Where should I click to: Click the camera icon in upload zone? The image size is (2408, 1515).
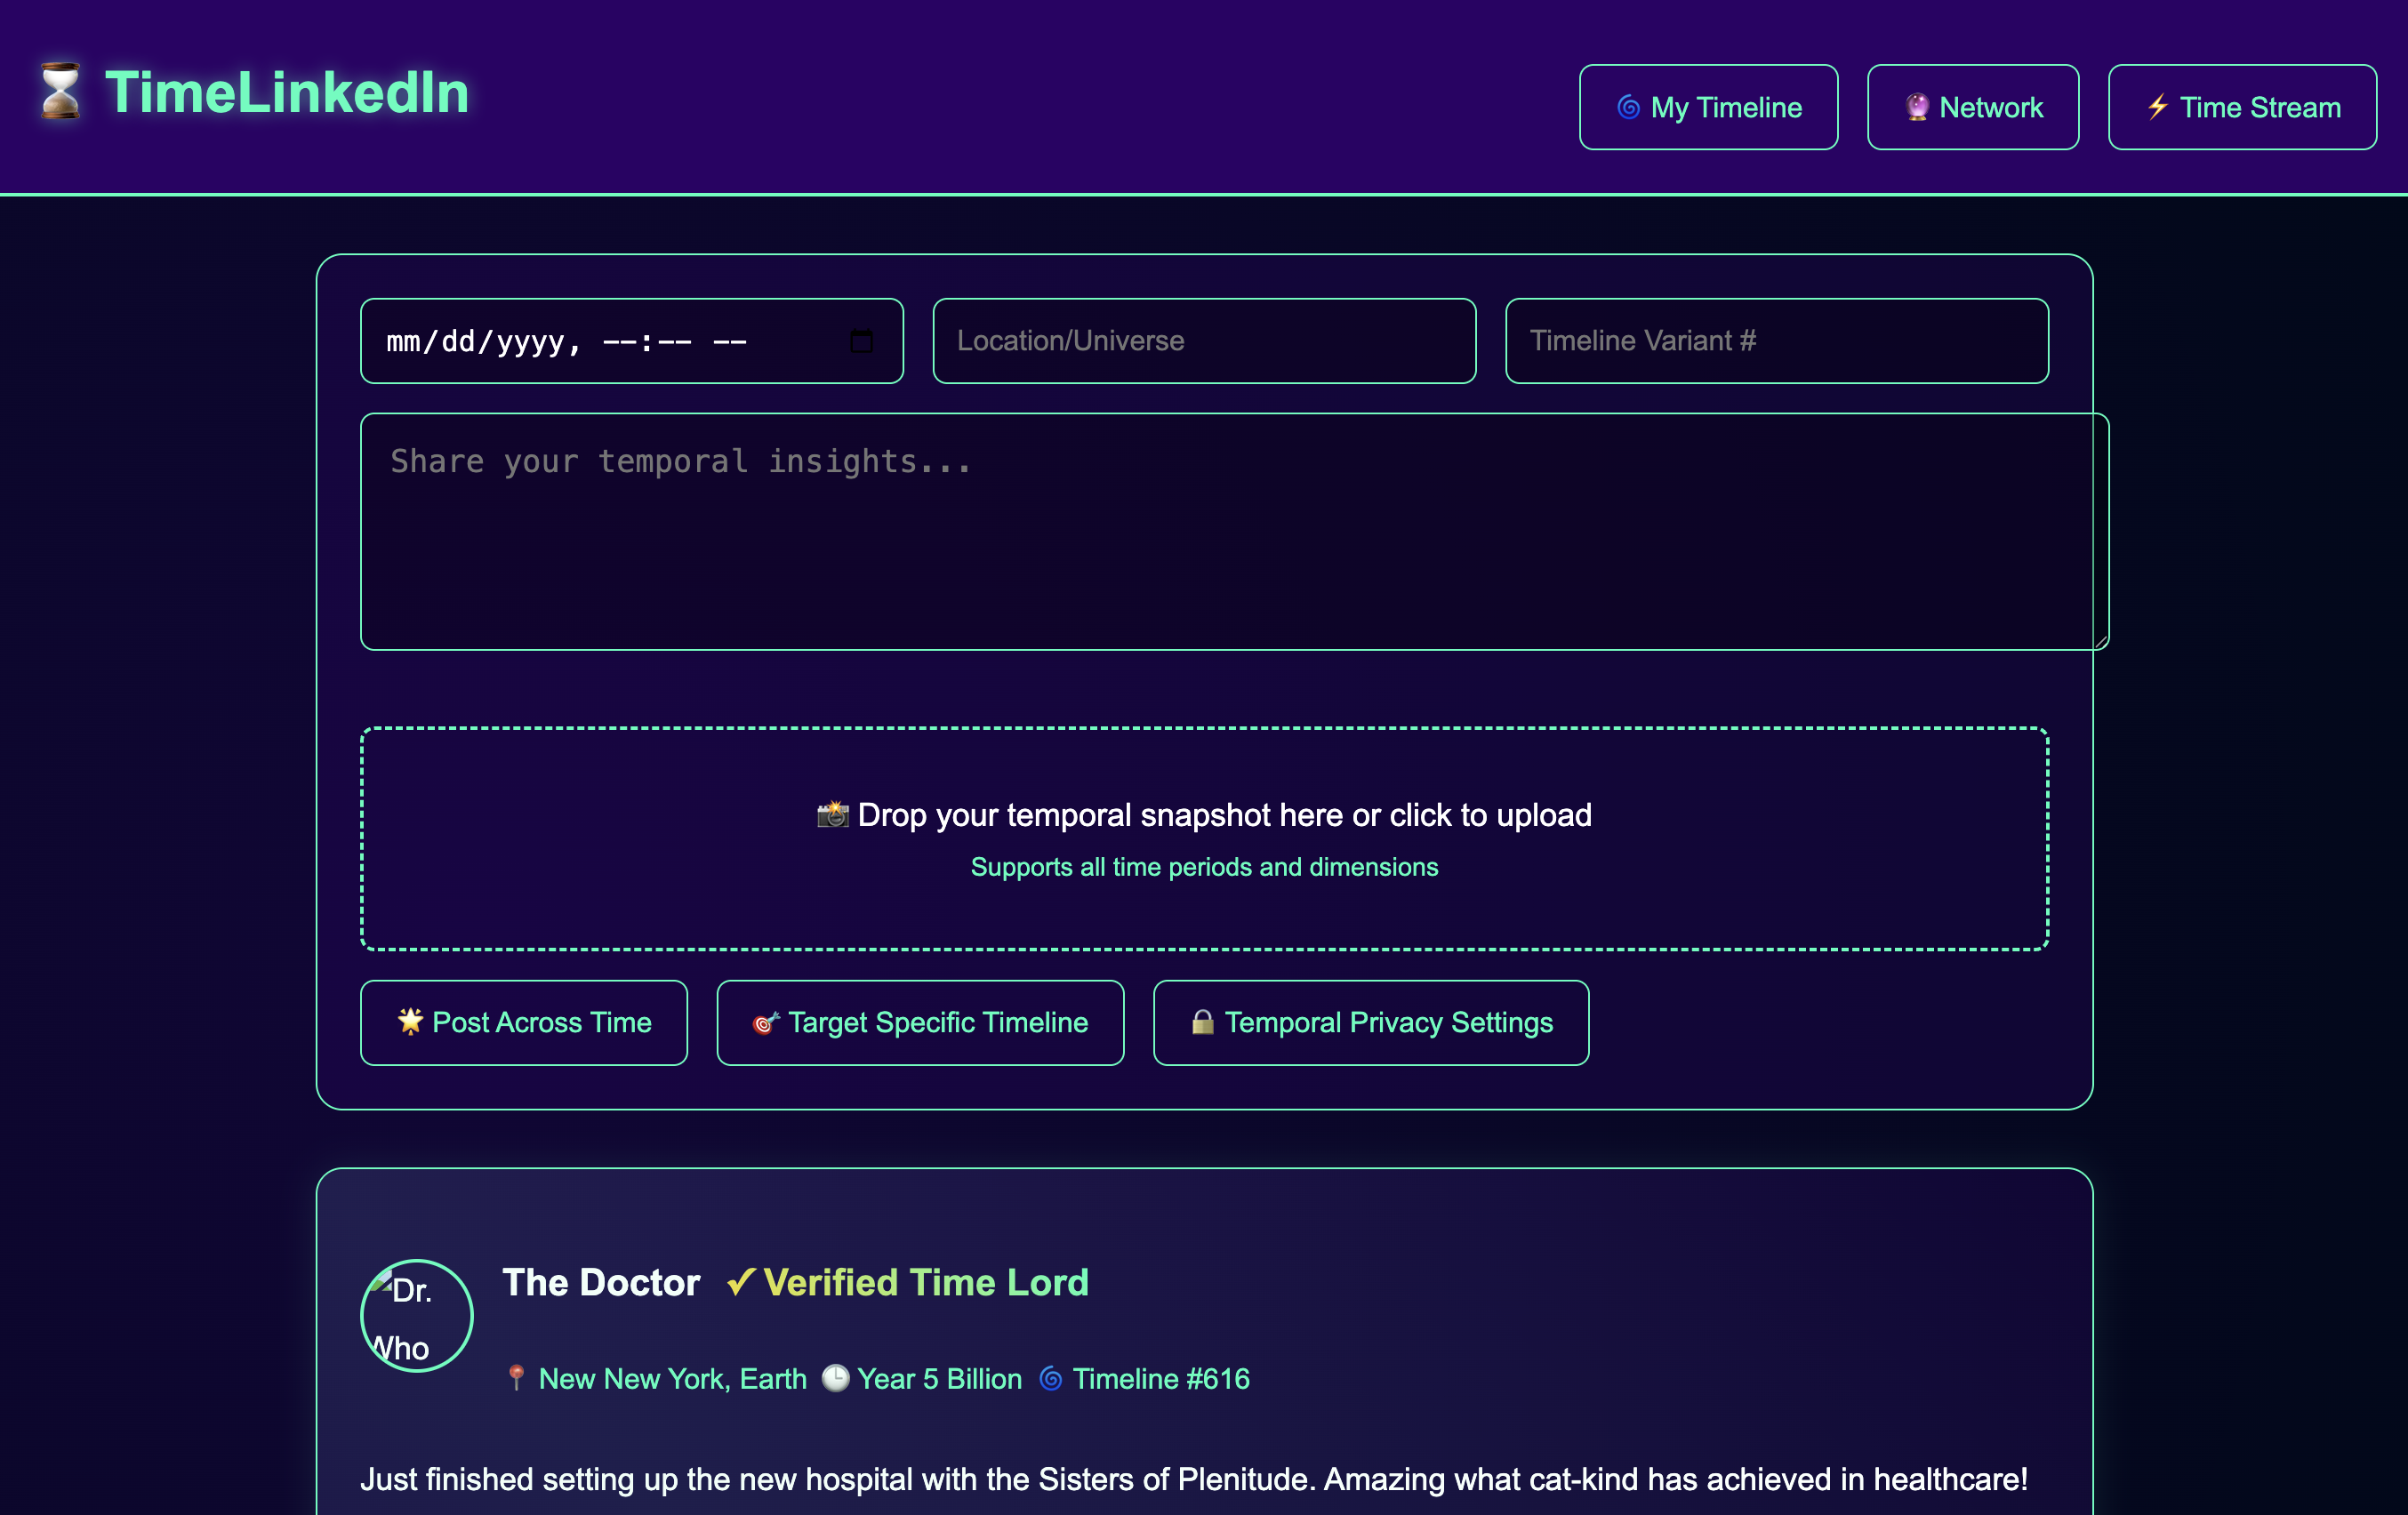pos(832,815)
